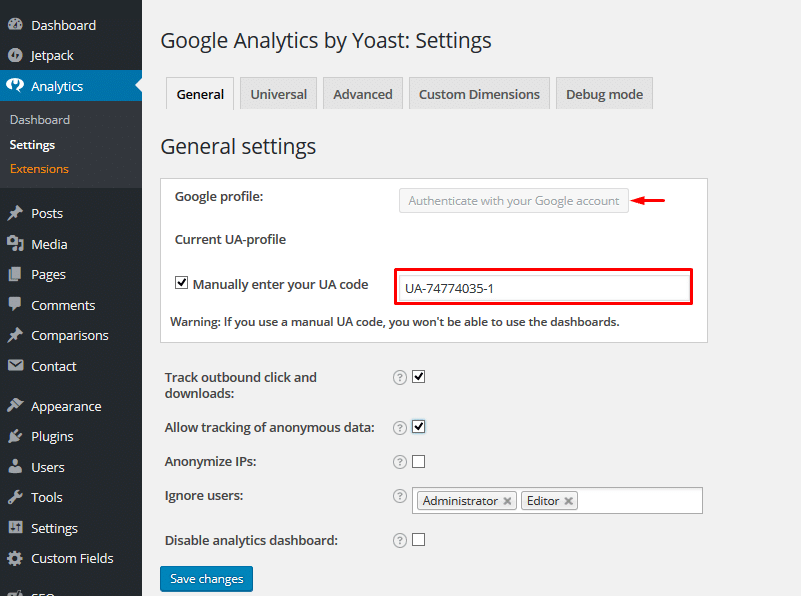Toggle Allow tracking of anonymous data checkbox
Image resolution: width=801 pixels, height=596 pixels.
[418, 426]
